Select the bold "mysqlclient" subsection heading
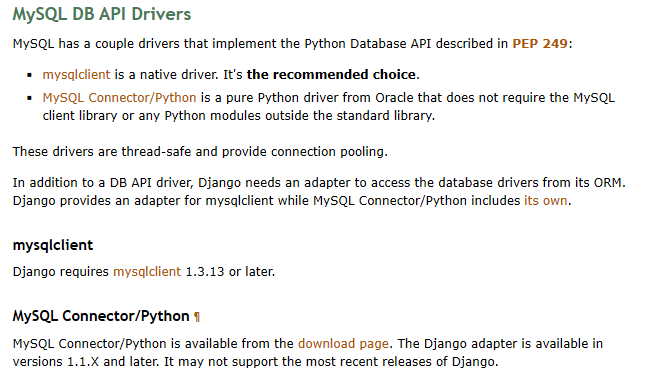The width and height of the screenshot is (645, 383). pos(53,245)
